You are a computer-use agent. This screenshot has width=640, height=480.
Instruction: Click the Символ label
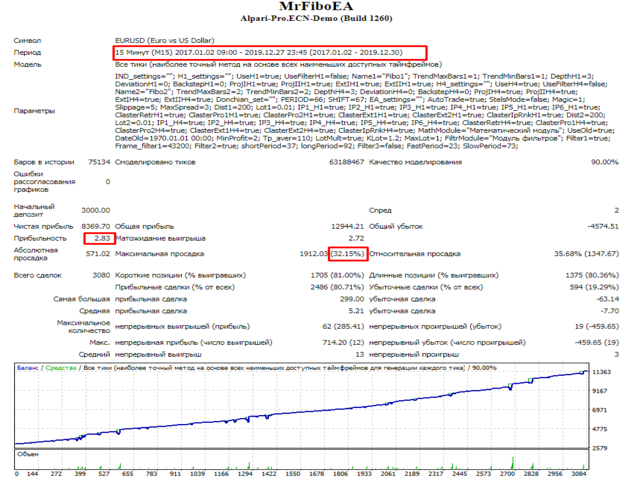[x=27, y=40]
